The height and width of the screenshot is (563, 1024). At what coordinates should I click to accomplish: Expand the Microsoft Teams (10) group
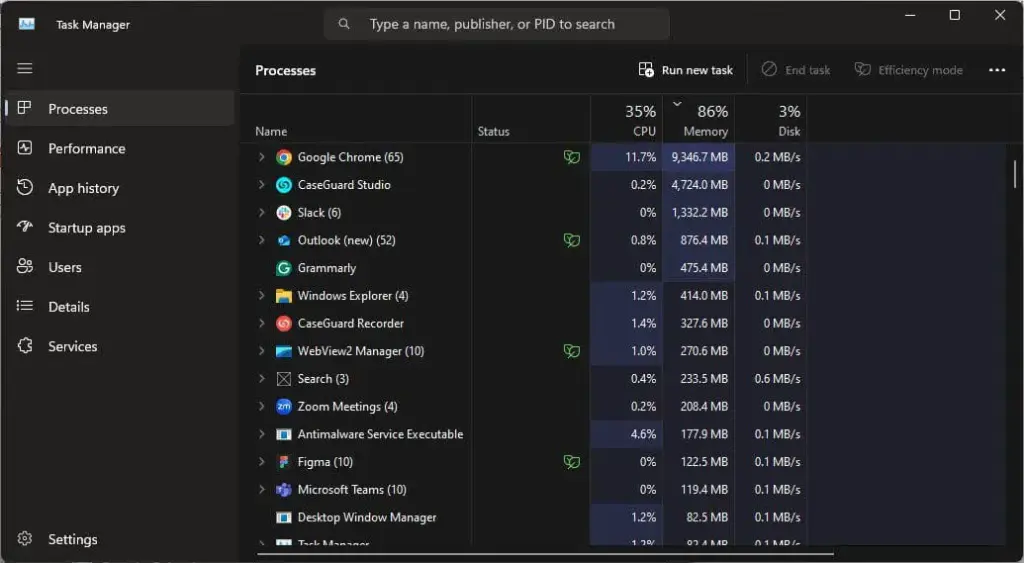pyautogui.click(x=261, y=489)
